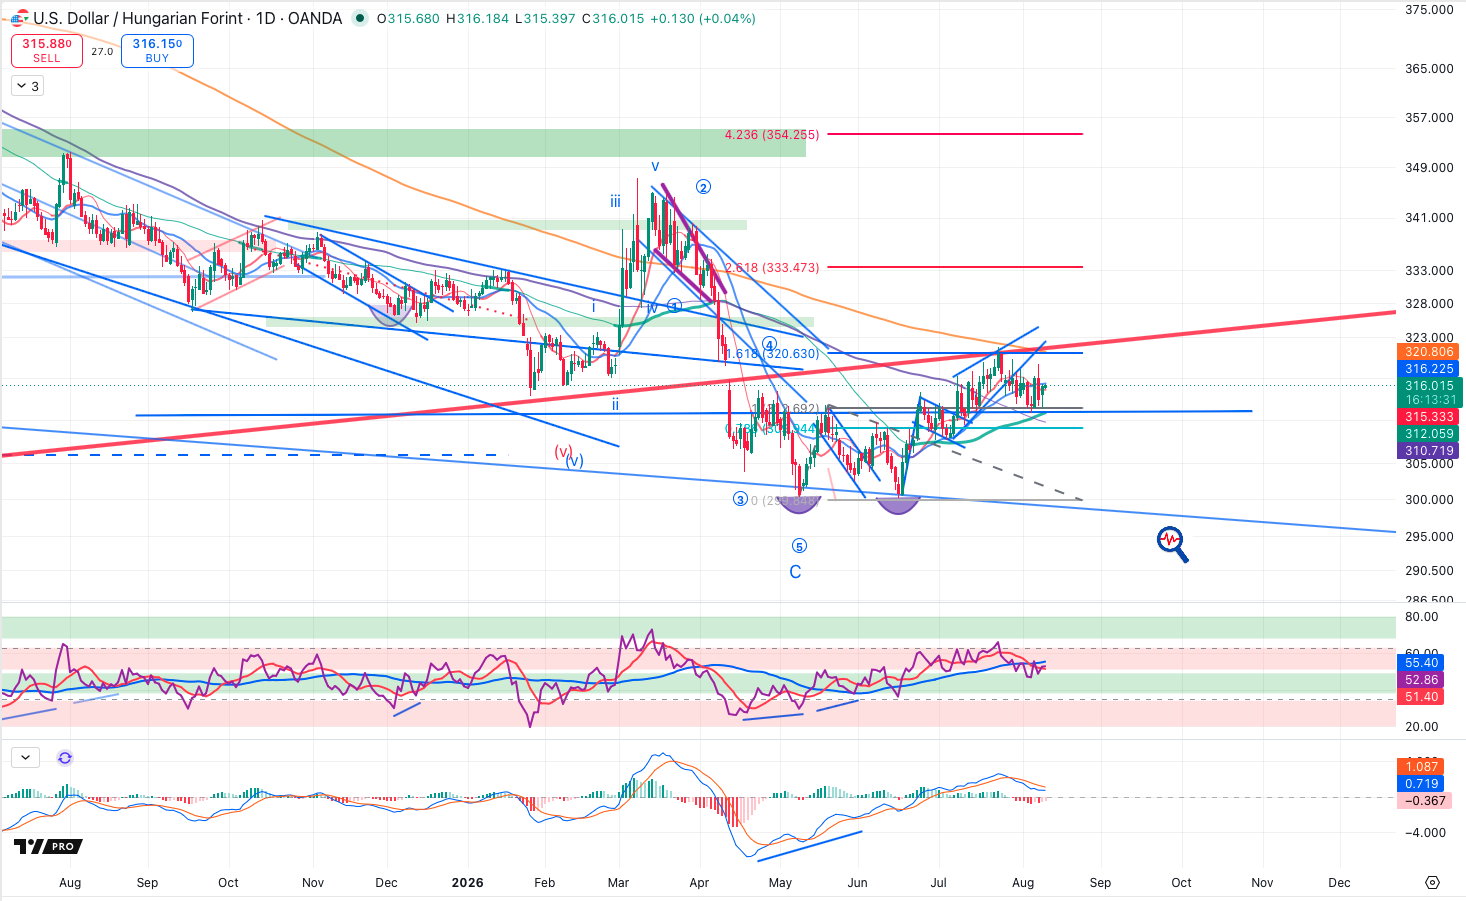Click the green 316.015 current price label
This screenshot has width=1466, height=901.
1429,385
